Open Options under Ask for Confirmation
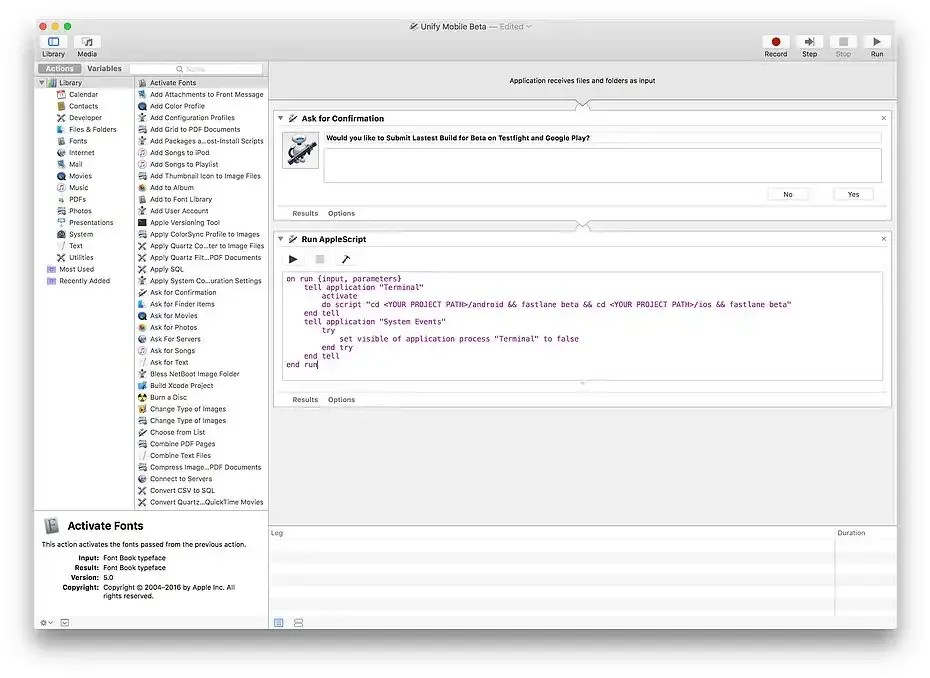This screenshot has width=930, height=678. coord(341,213)
